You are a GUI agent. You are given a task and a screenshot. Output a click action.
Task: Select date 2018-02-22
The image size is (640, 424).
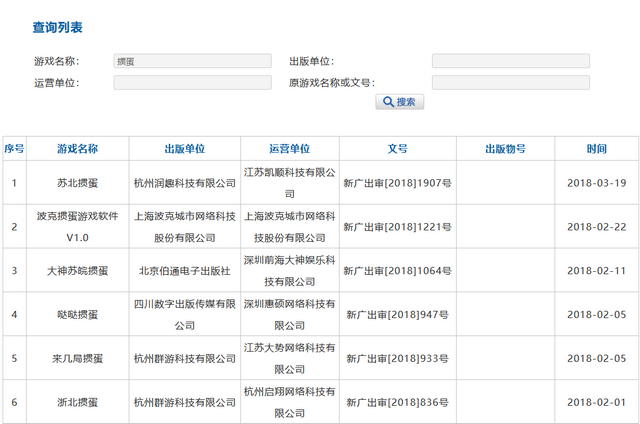tap(597, 227)
